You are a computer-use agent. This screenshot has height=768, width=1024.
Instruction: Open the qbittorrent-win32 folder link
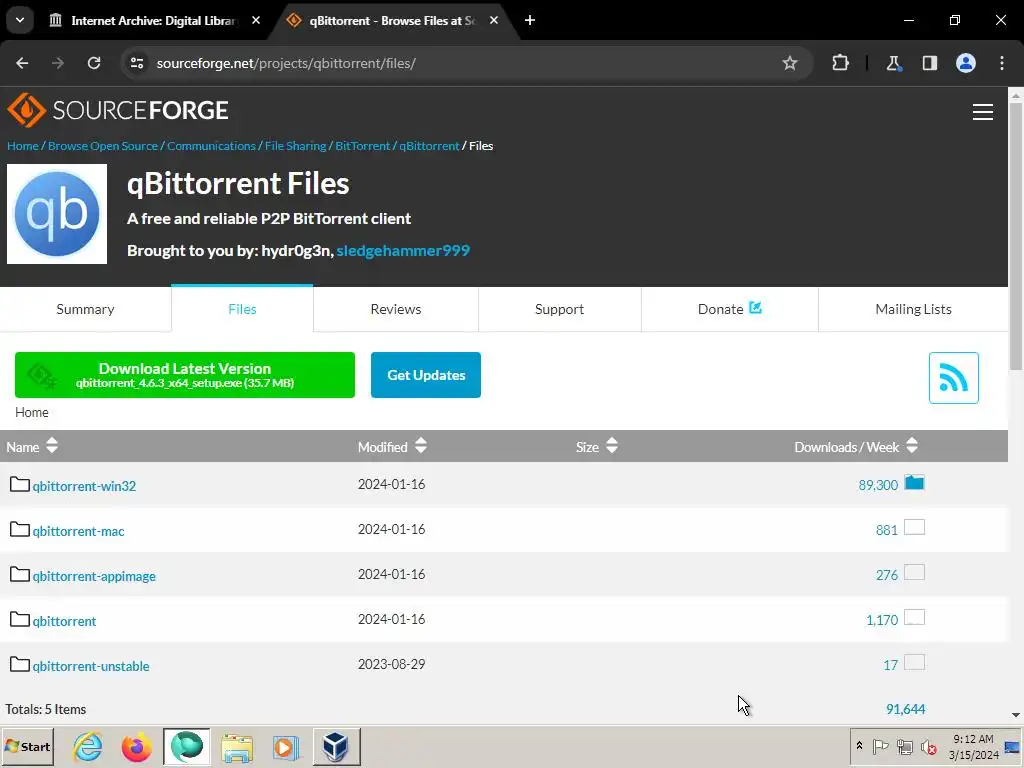[x=84, y=486]
